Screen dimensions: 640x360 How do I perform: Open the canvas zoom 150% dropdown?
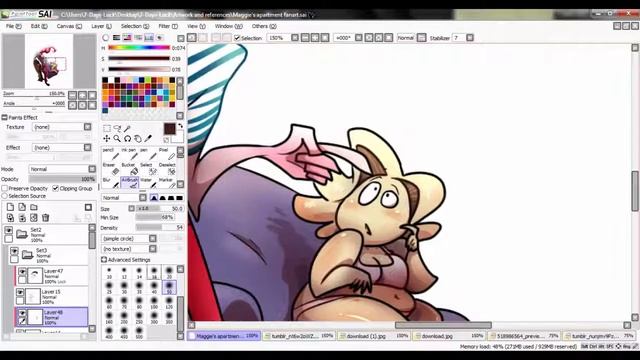295,38
